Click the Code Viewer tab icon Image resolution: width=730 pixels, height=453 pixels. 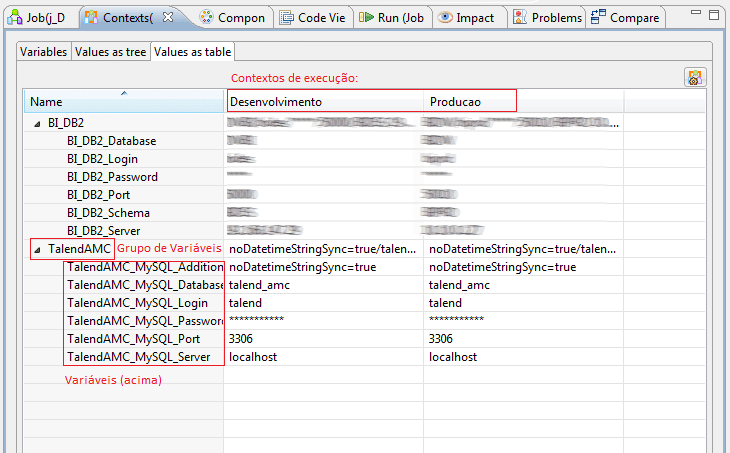coord(287,17)
